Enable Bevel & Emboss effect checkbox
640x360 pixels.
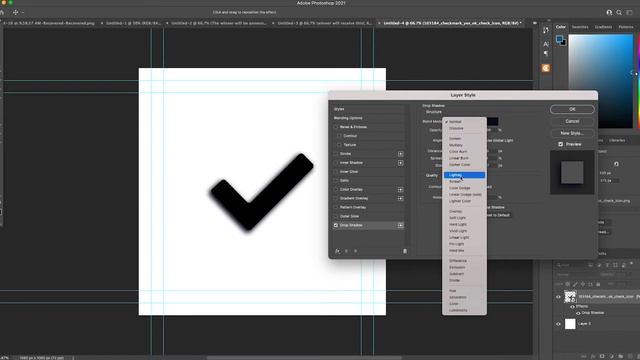click(x=336, y=127)
